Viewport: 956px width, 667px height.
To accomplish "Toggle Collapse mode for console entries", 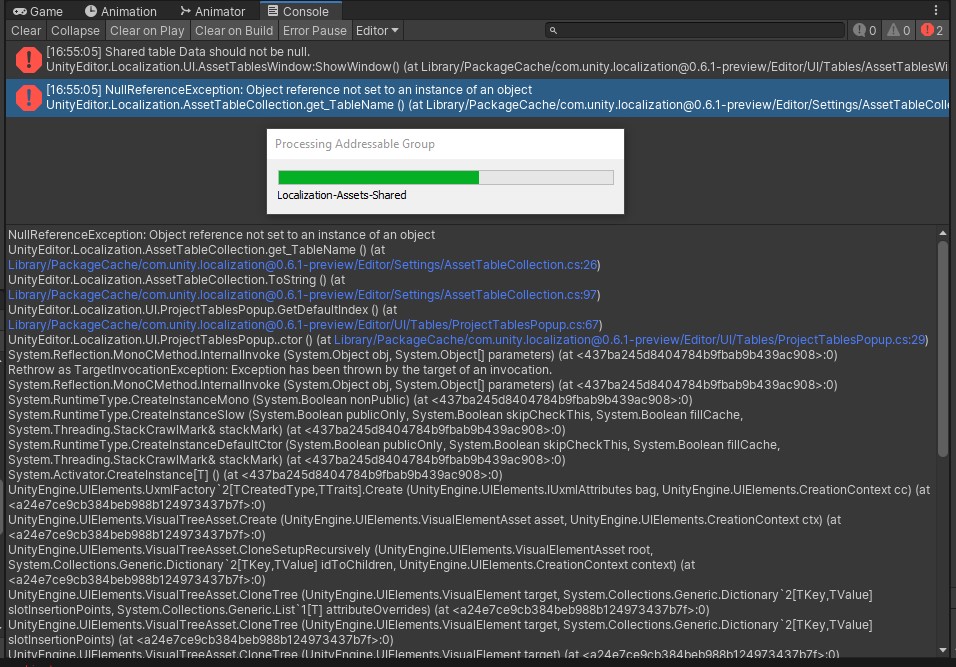I will (x=75, y=30).
